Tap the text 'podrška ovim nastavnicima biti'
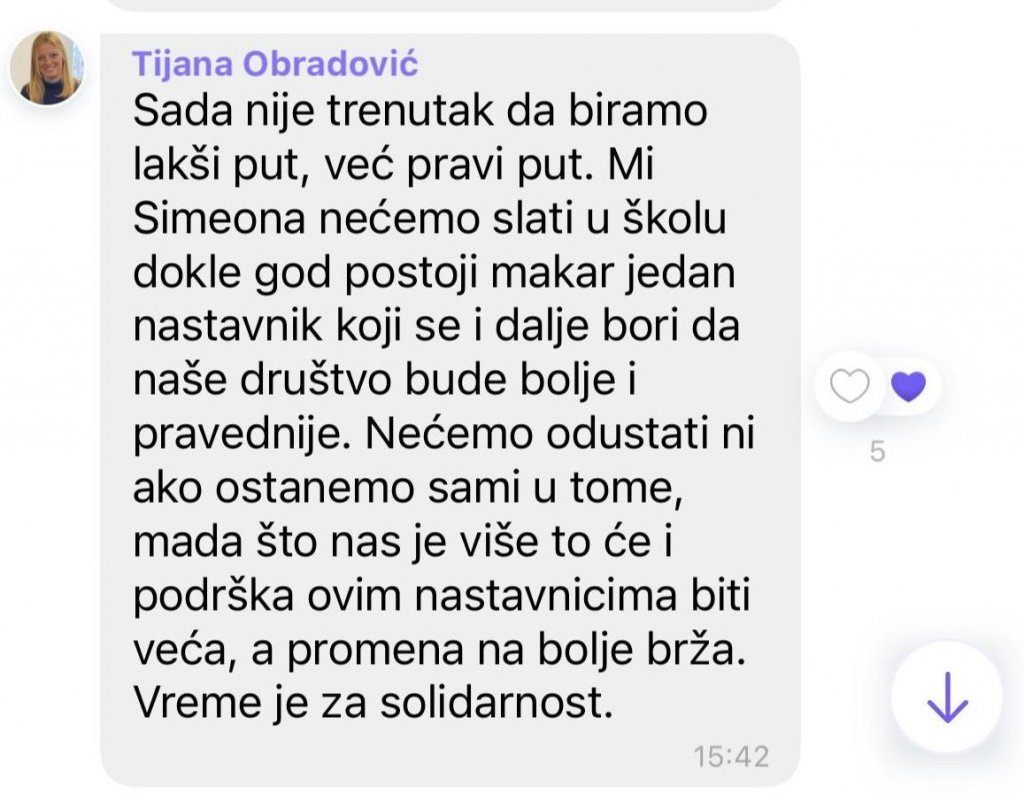This screenshot has width=1024, height=794. (x=441, y=597)
